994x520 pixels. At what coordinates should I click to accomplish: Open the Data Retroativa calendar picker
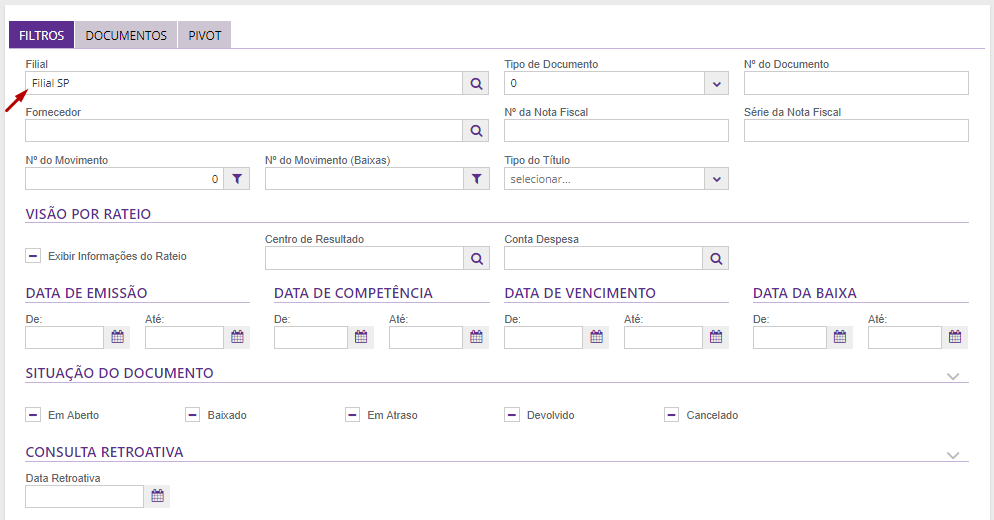coord(157,496)
